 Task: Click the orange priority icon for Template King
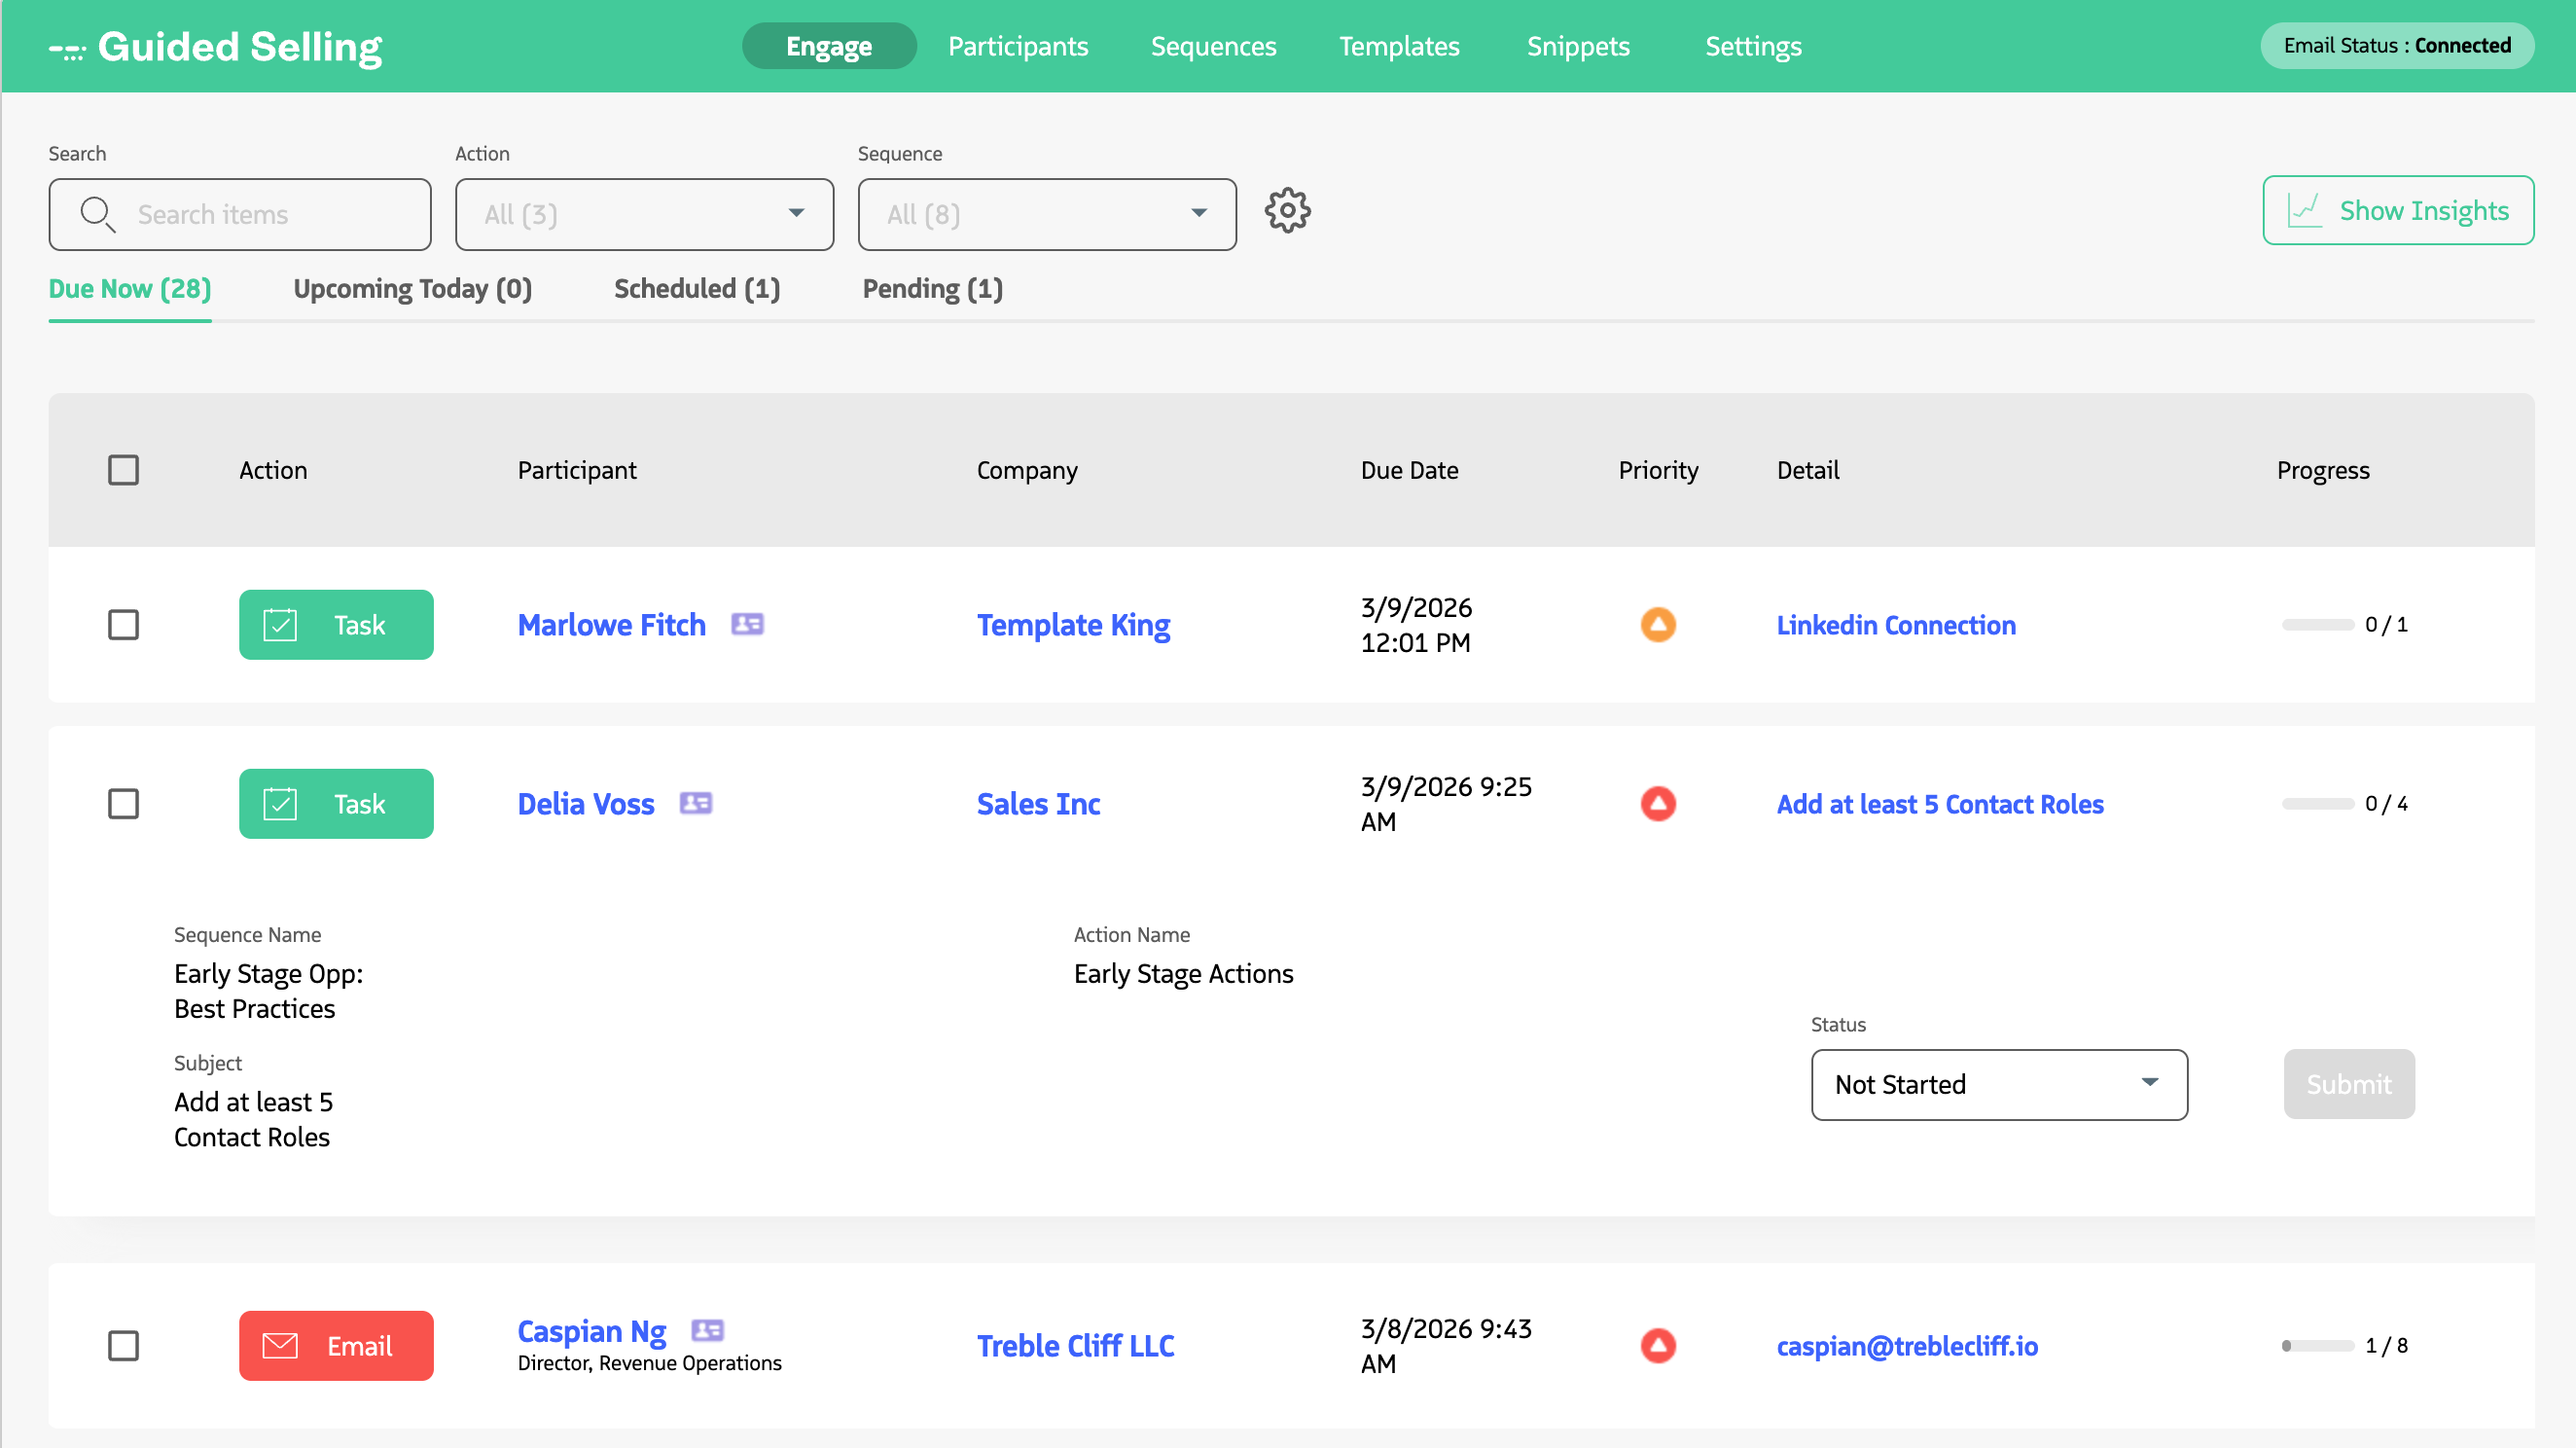click(1658, 624)
